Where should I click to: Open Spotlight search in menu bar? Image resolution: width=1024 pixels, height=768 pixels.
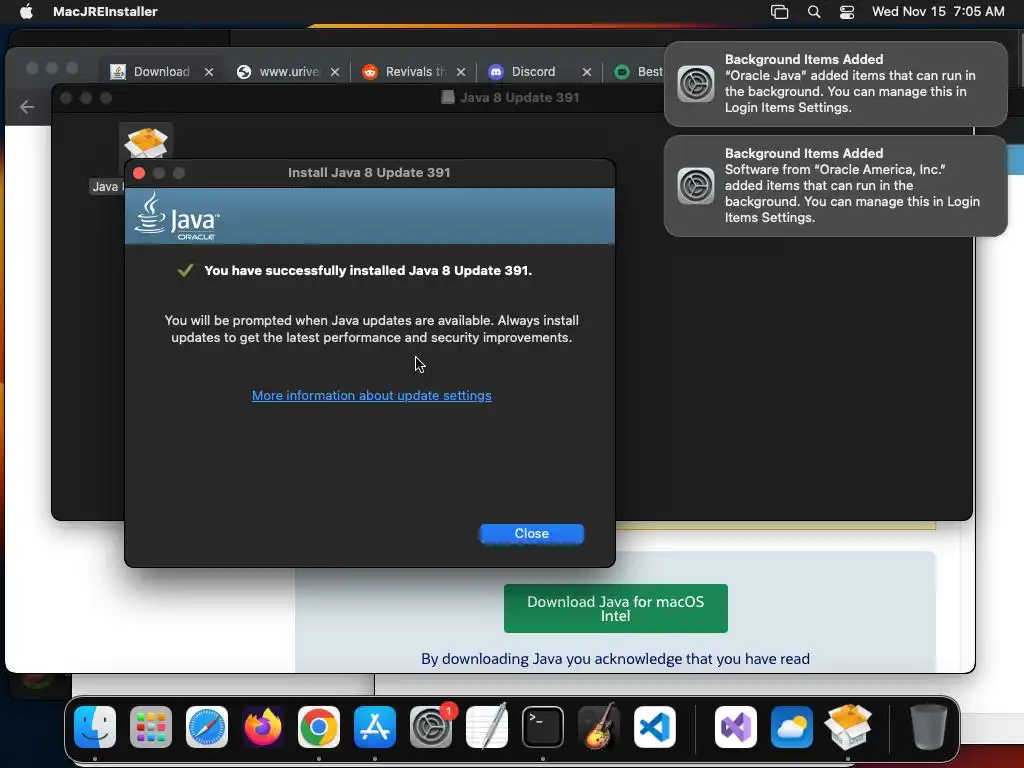click(x=814, y=12)
